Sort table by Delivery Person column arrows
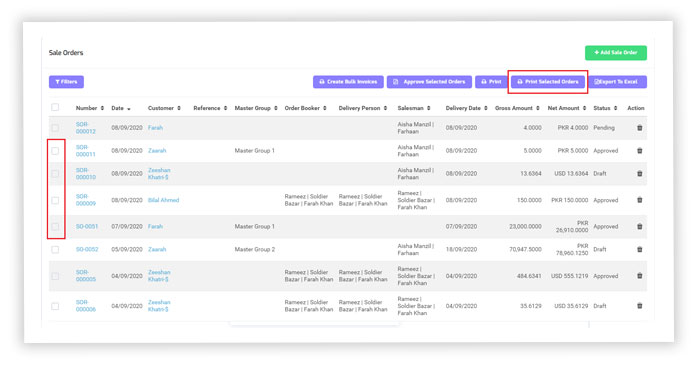Screen dimensions: 699x366 pyautogui.click(x=385, y=108)
